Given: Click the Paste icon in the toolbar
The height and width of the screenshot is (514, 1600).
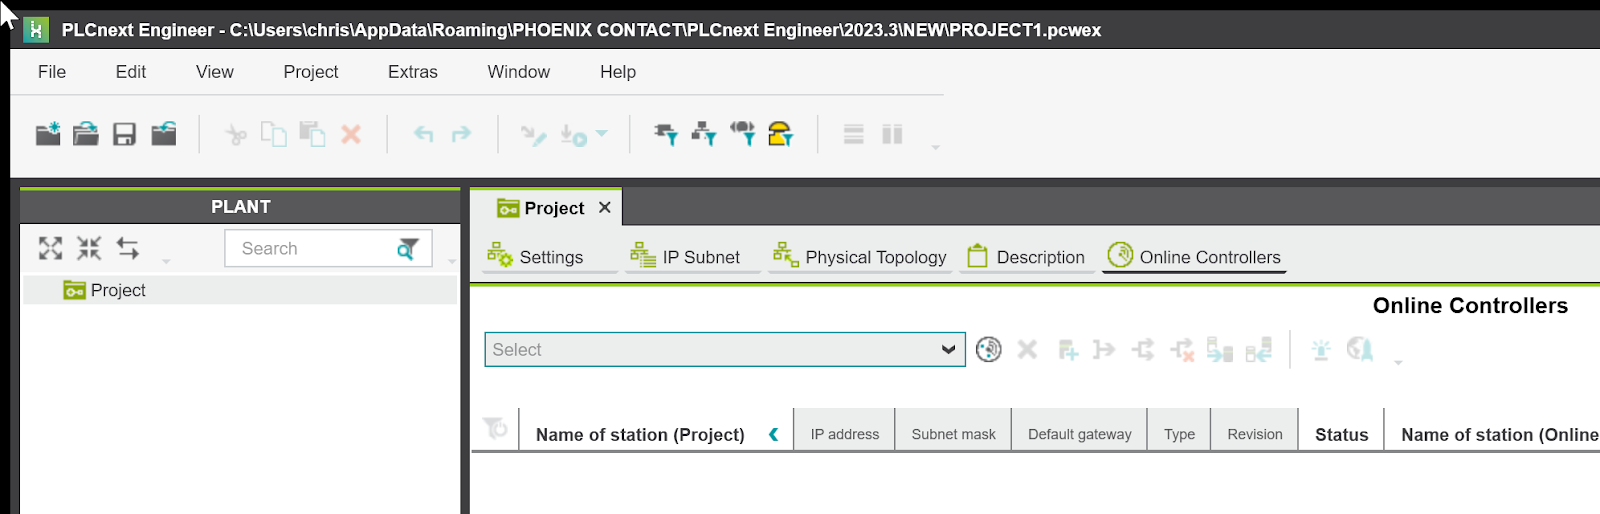Looking at the screenshot, I should click(313, 134).
